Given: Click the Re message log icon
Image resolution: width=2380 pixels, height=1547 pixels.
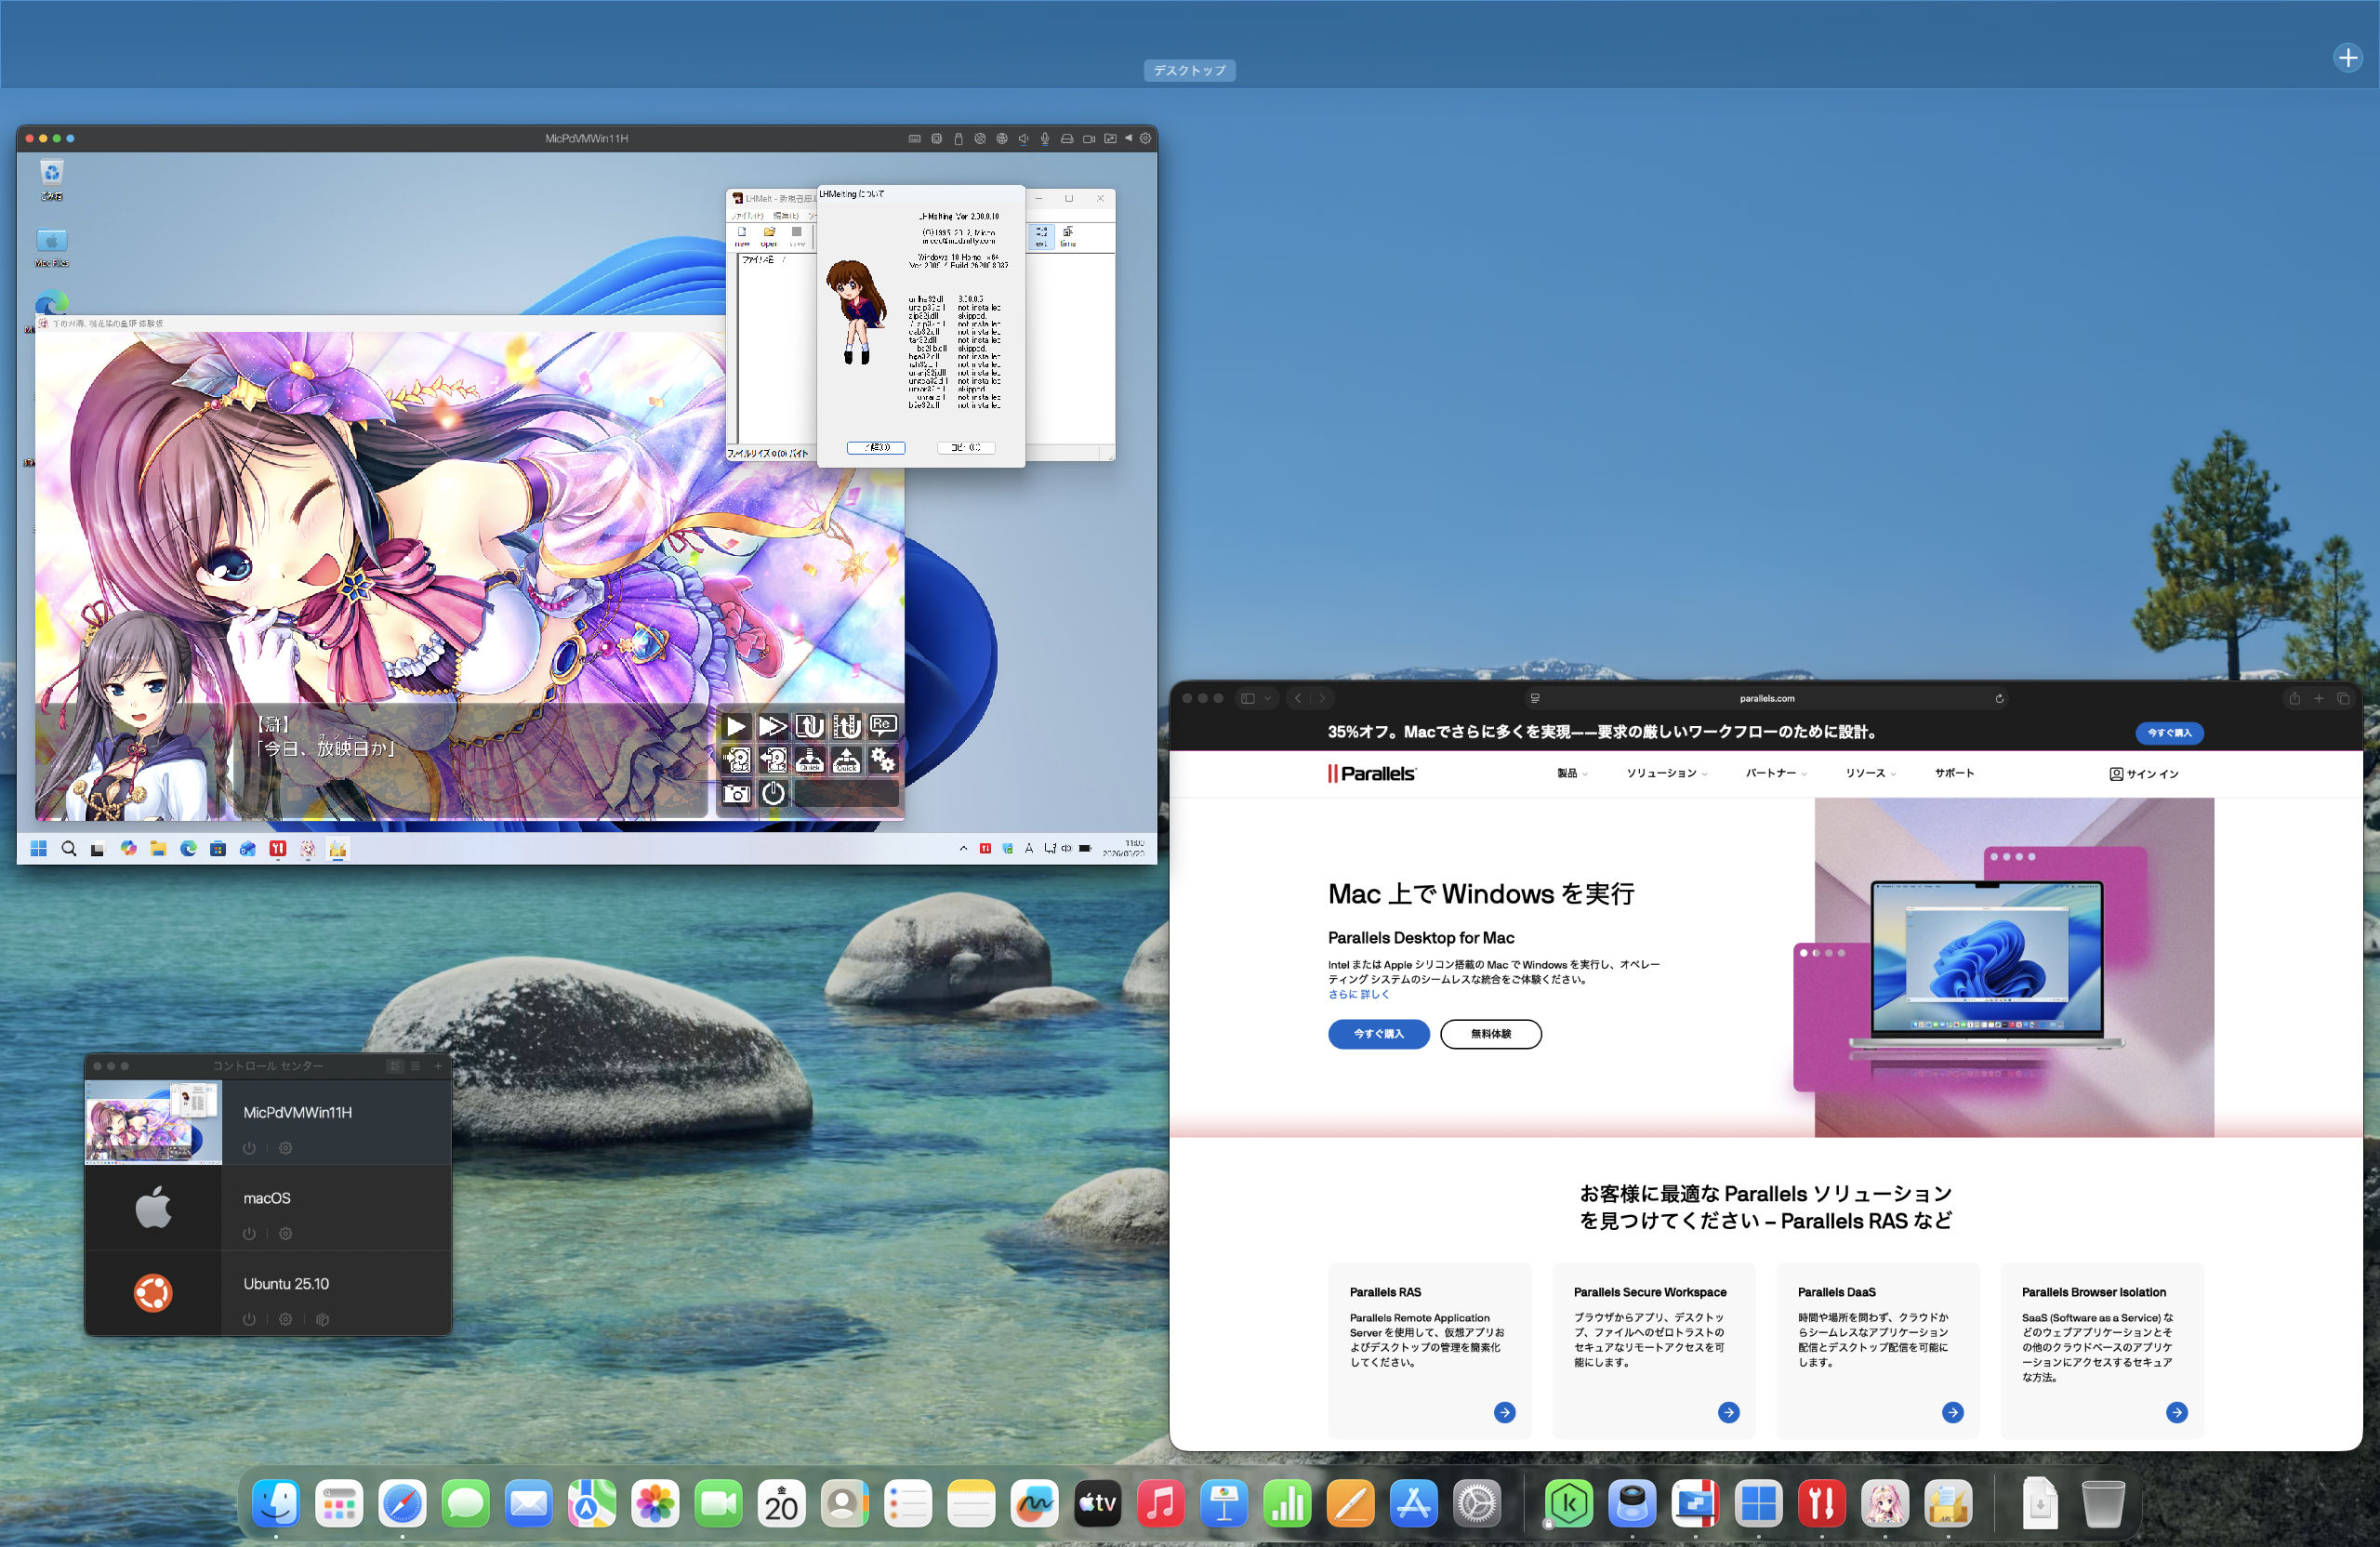Looking at the screenshot, I should (x=882, y=725).
